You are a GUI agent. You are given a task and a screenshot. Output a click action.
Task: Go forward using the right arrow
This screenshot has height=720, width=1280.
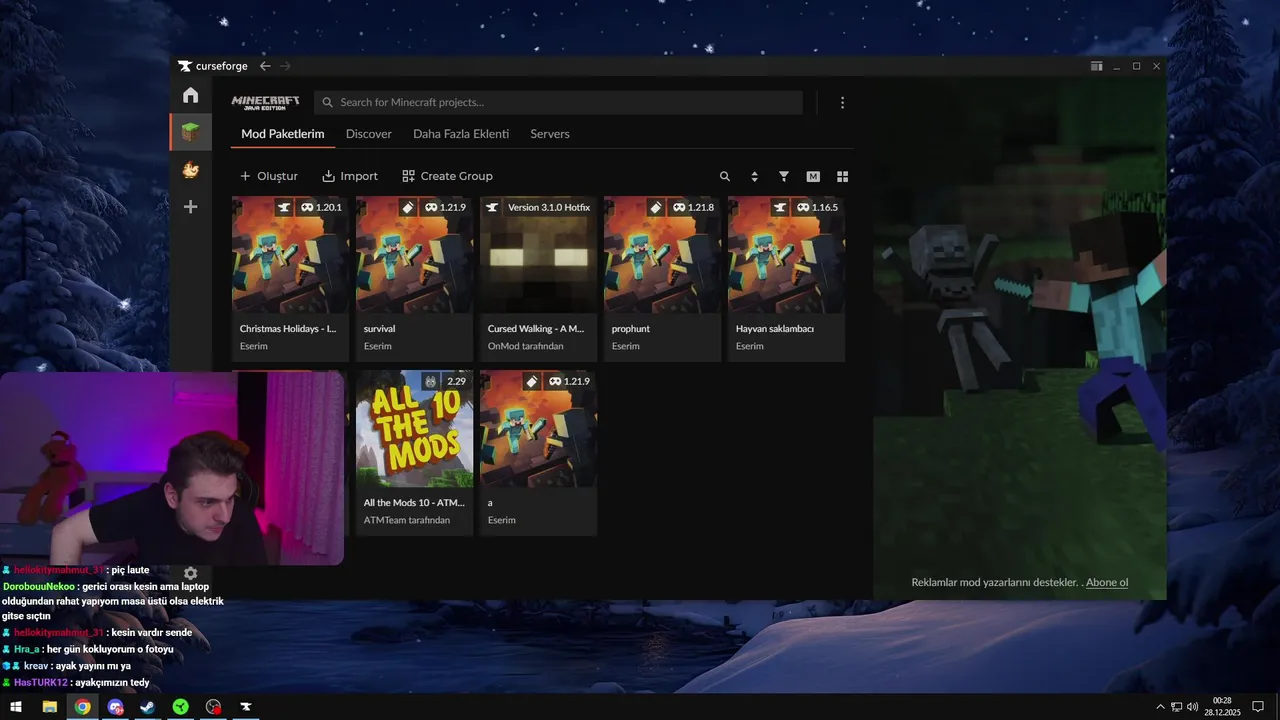click(285, 66)
